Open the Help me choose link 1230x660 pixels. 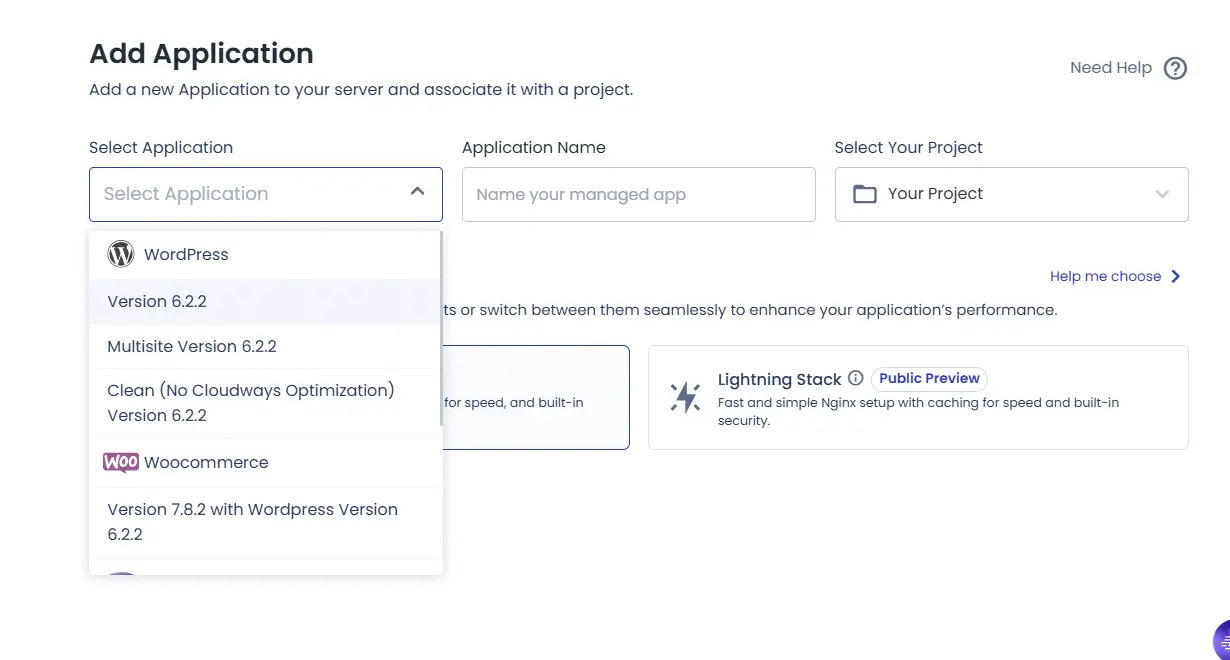tap(1105, 276)
